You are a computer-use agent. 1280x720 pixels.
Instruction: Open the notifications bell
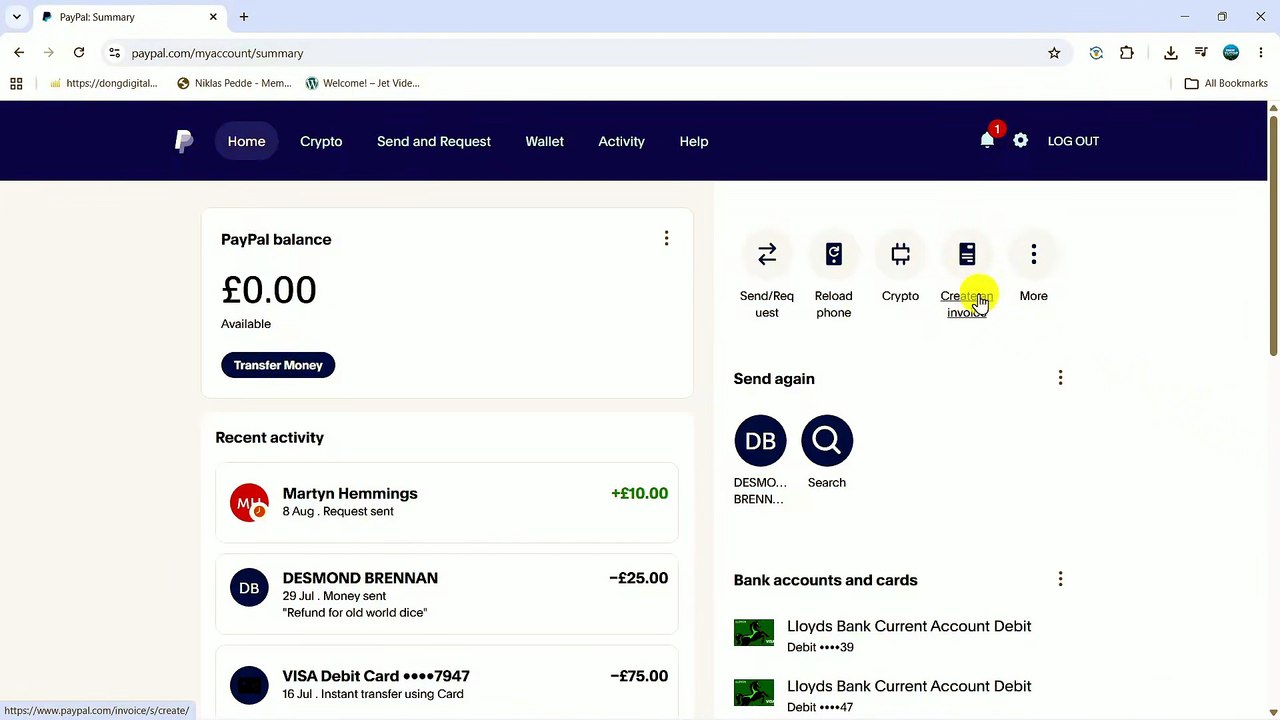coord(987,141)
